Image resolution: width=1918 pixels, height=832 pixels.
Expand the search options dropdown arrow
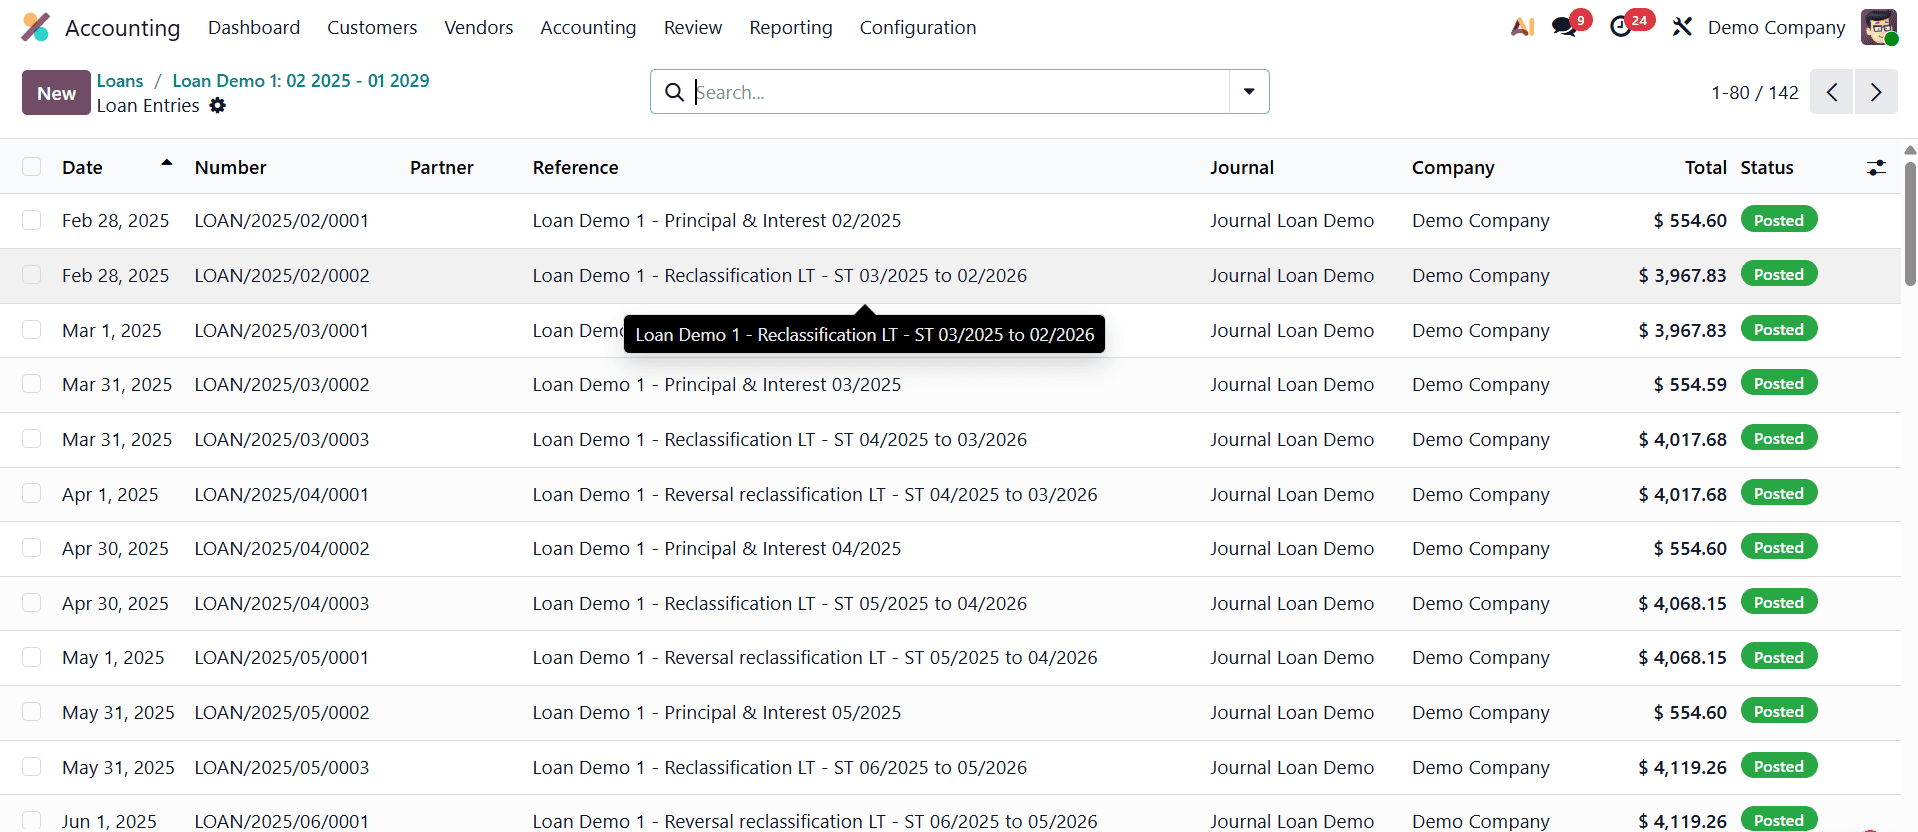click(1249, 92)
